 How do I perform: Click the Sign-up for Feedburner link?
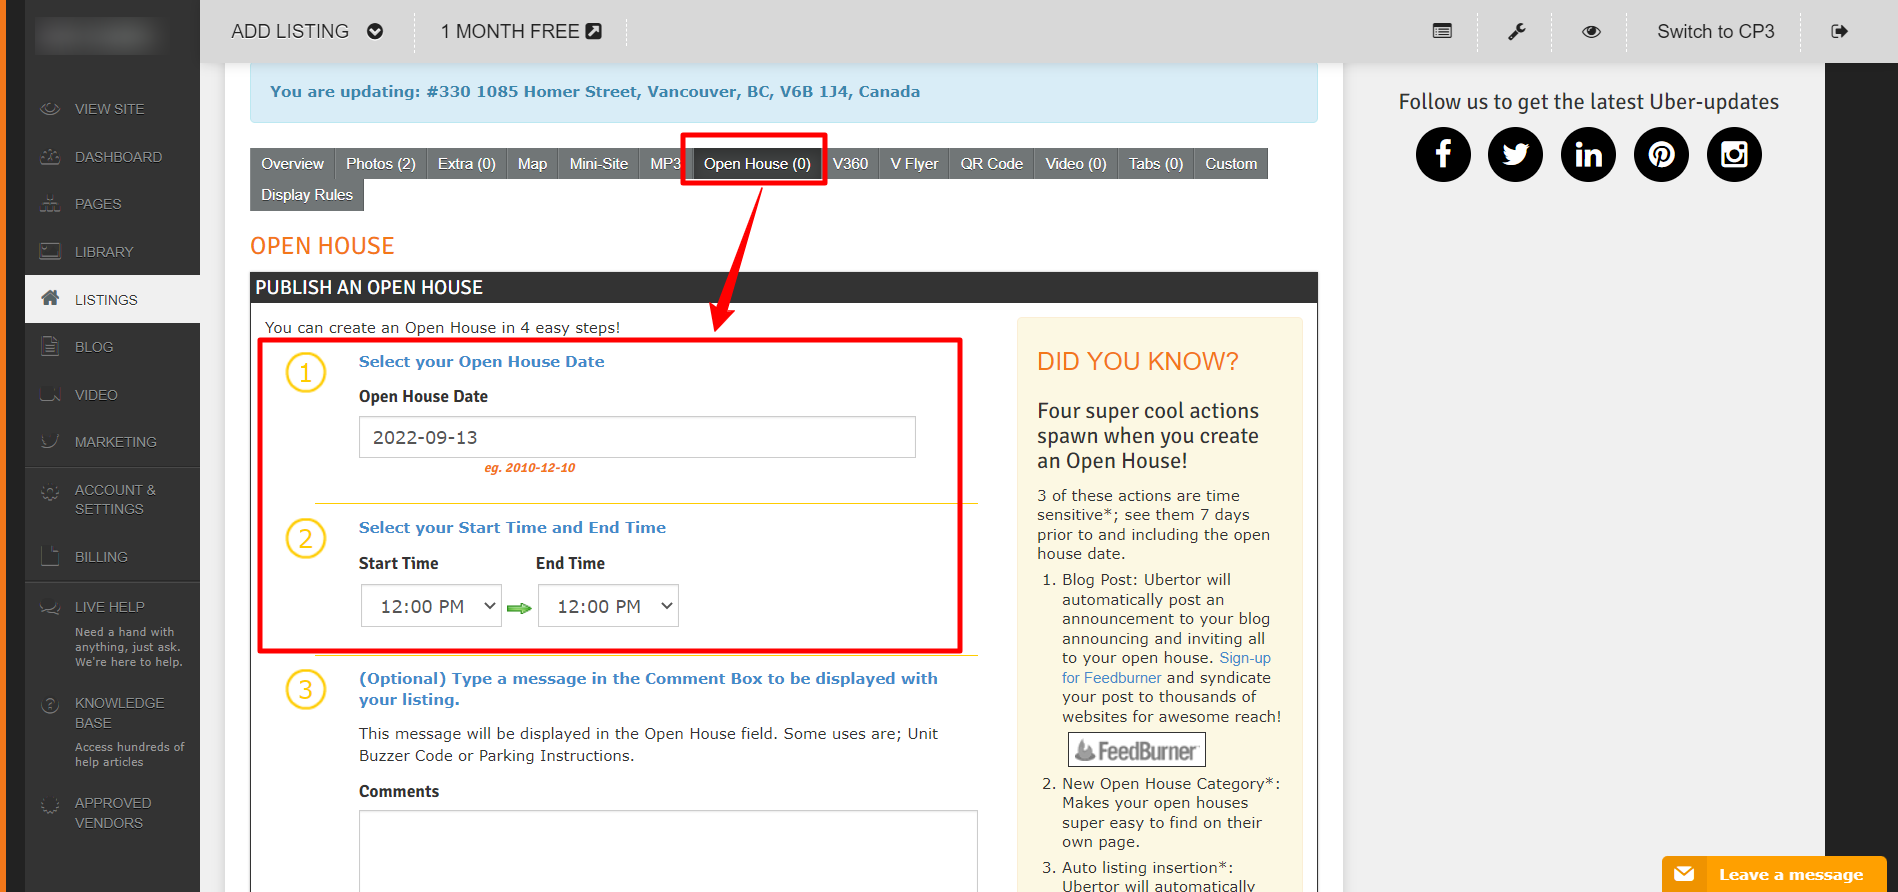pyautogui.click(x=1166, y=668)
